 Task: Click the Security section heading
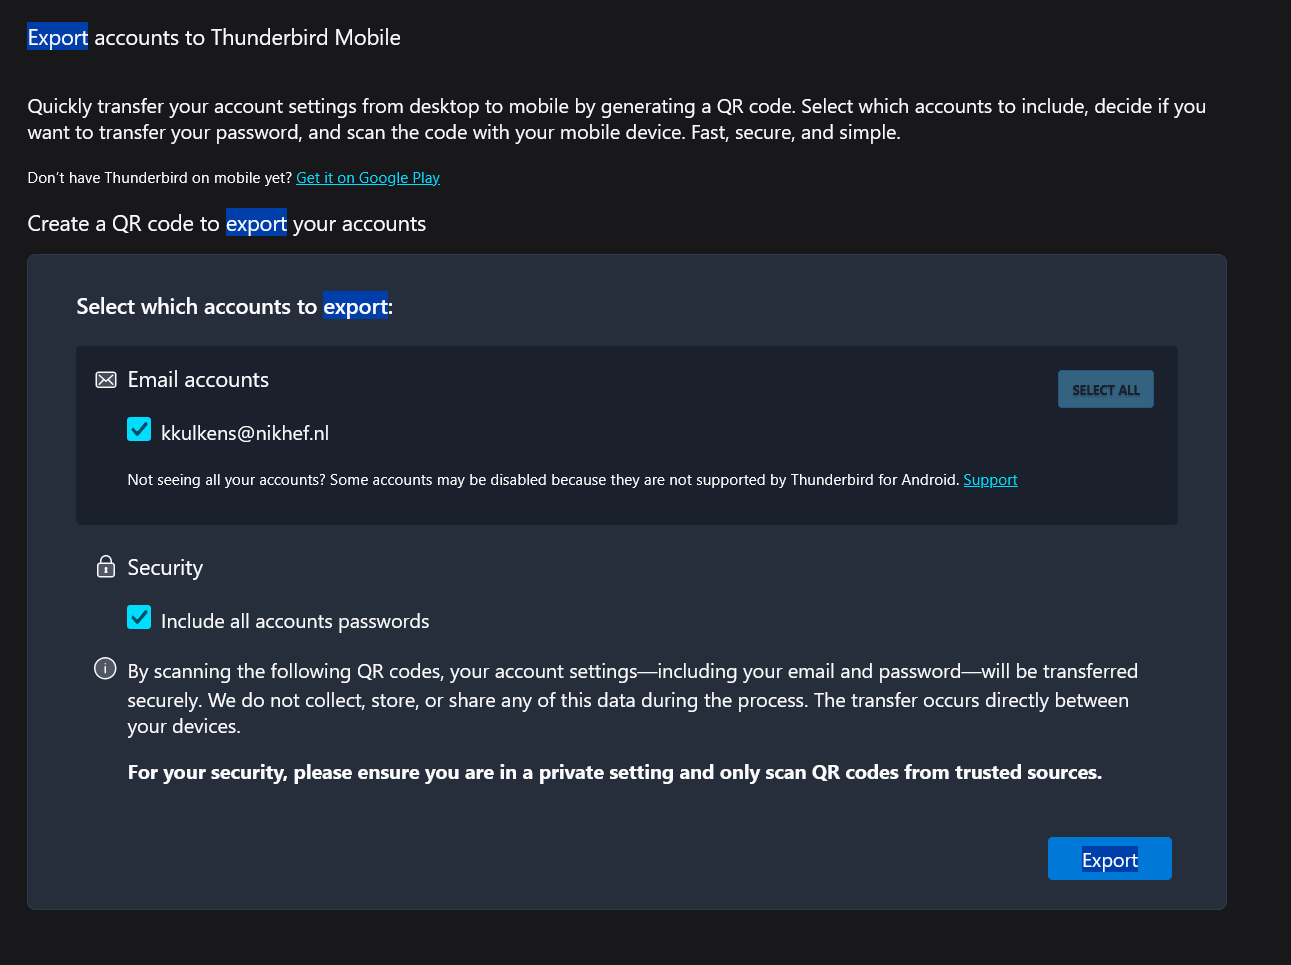(165, 568)
